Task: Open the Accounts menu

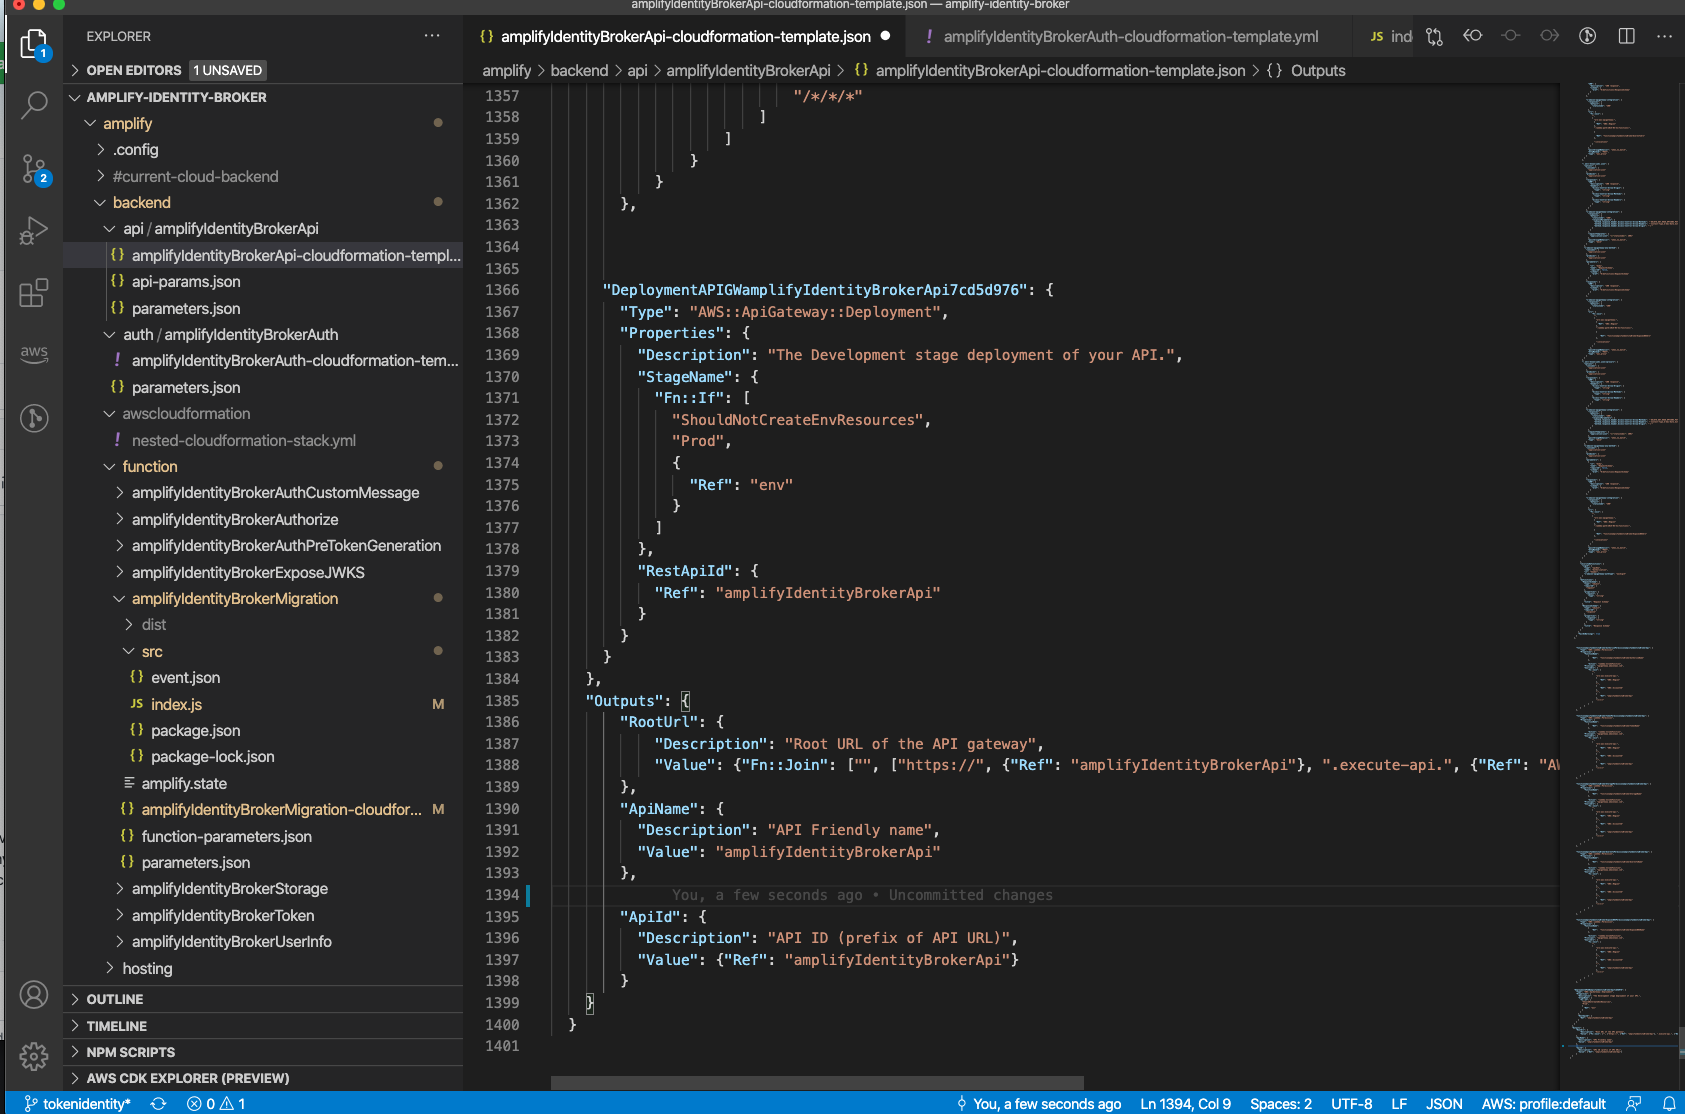Action: click(x=34, y=995)
